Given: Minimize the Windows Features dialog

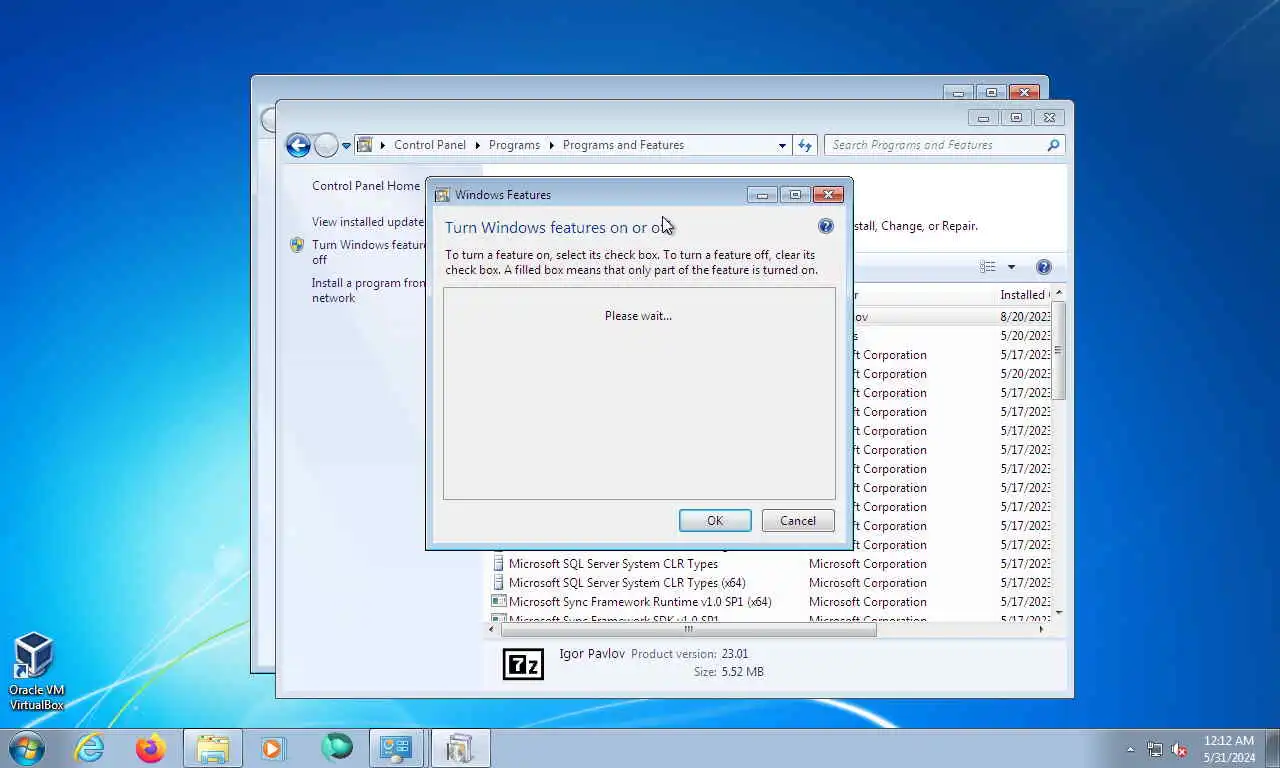Looking at the screenshot, I should pyautogui.click(x=762, y=195).
